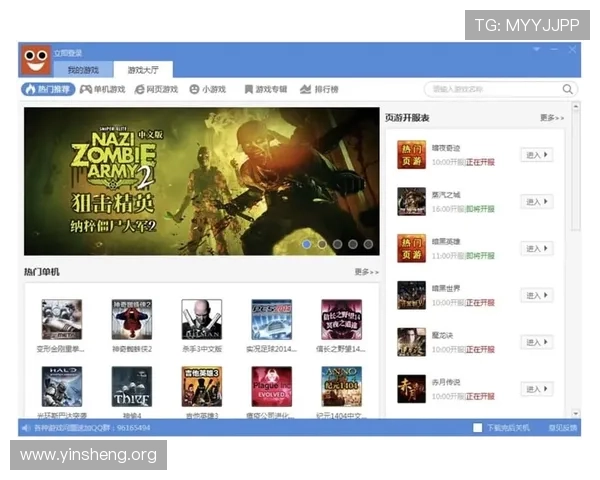The image size is (600, 480).
Task: Click 进入 for 赤月传说
Action: (537, 389)
